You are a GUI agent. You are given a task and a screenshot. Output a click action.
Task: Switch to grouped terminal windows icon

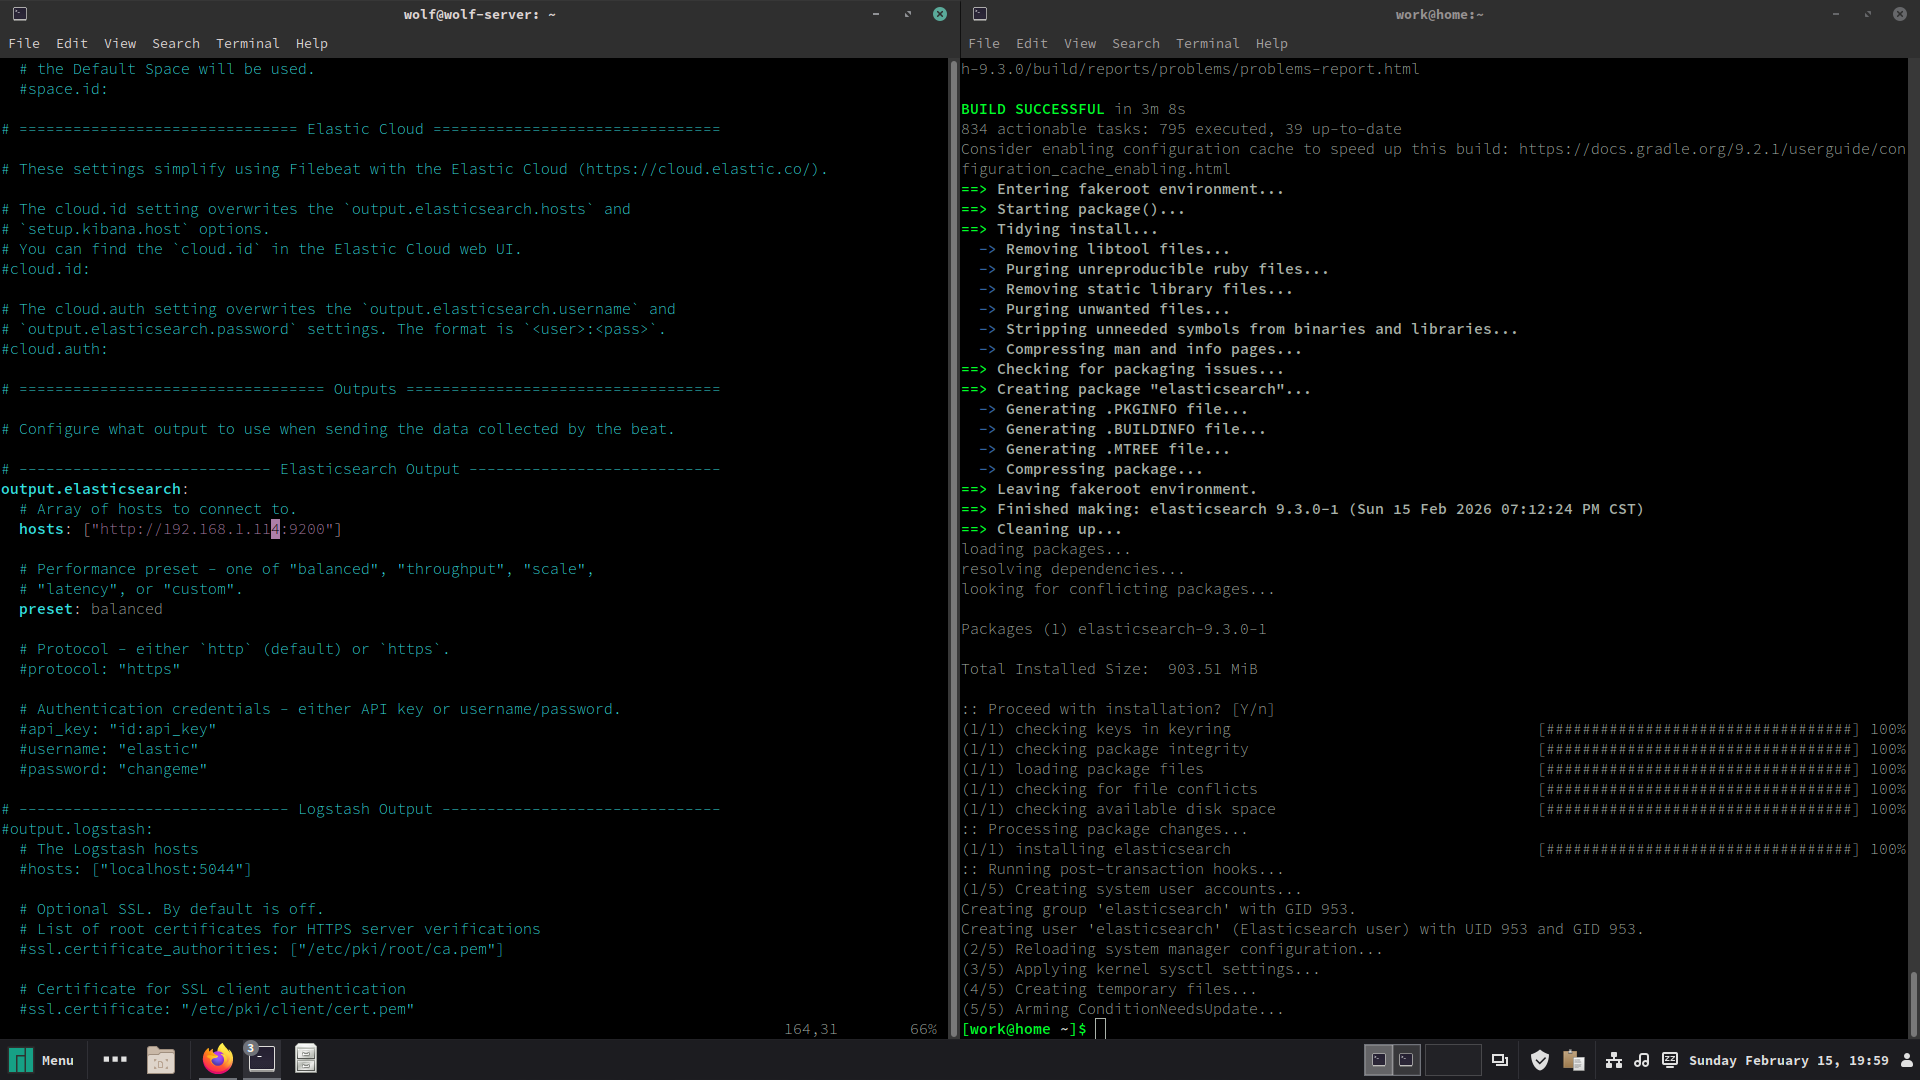click(262, 1060)
